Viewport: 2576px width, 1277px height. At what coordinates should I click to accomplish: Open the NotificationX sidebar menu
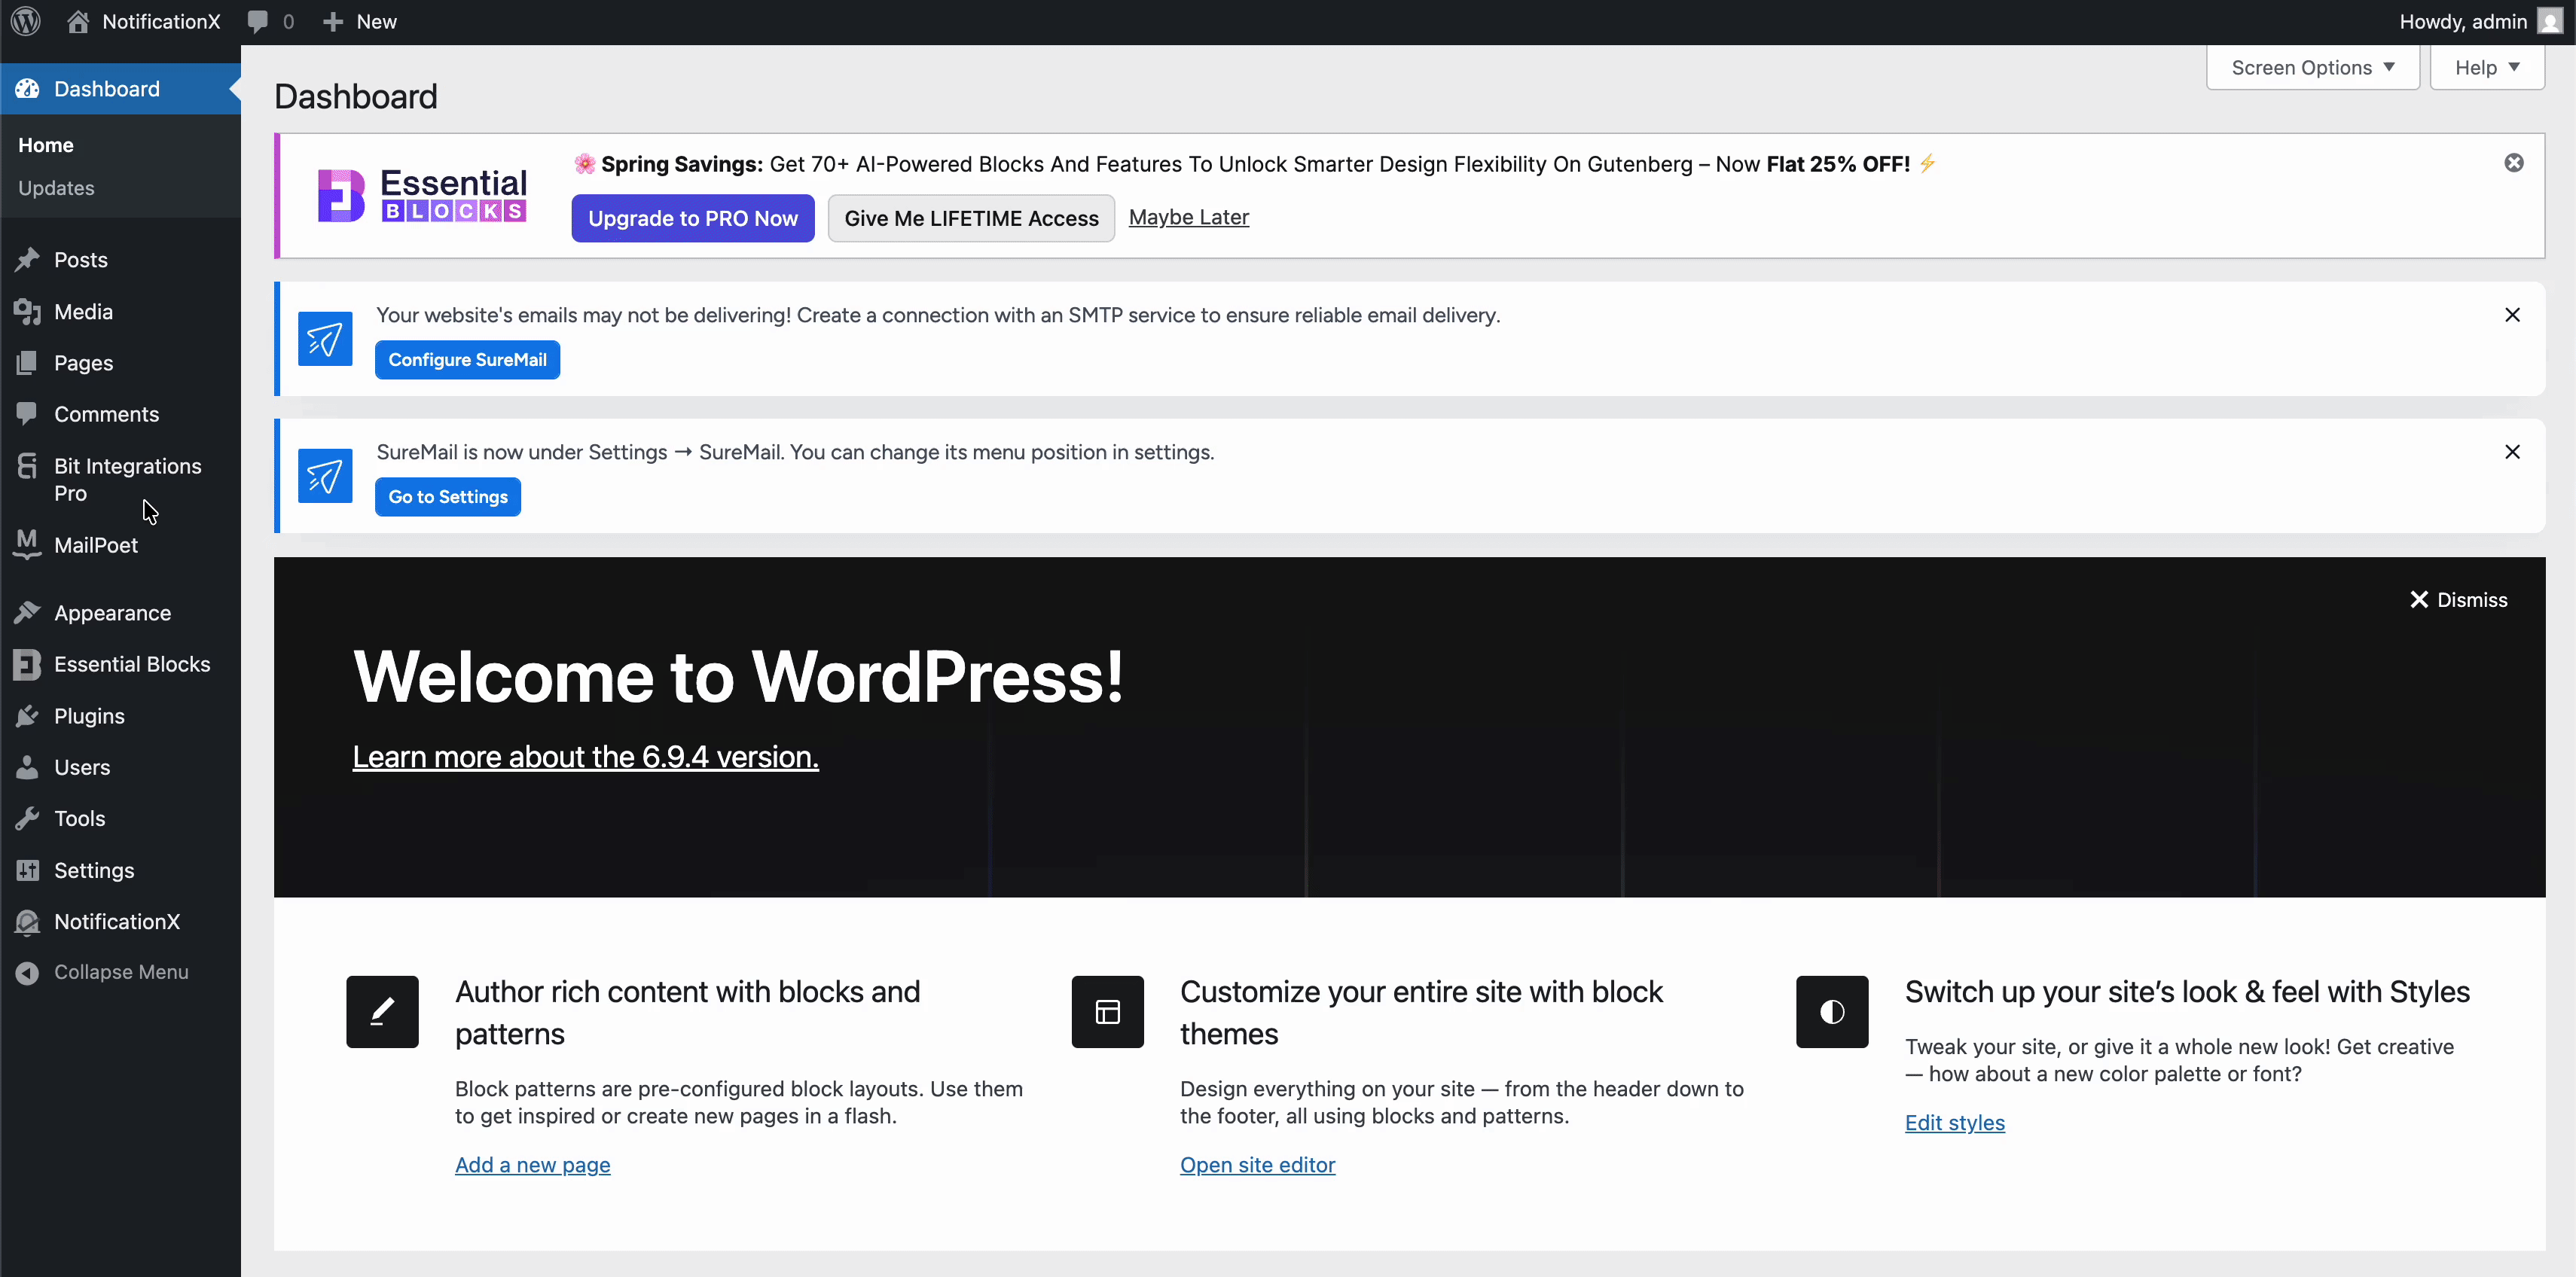pyautogui.click(x=116, y=921)
